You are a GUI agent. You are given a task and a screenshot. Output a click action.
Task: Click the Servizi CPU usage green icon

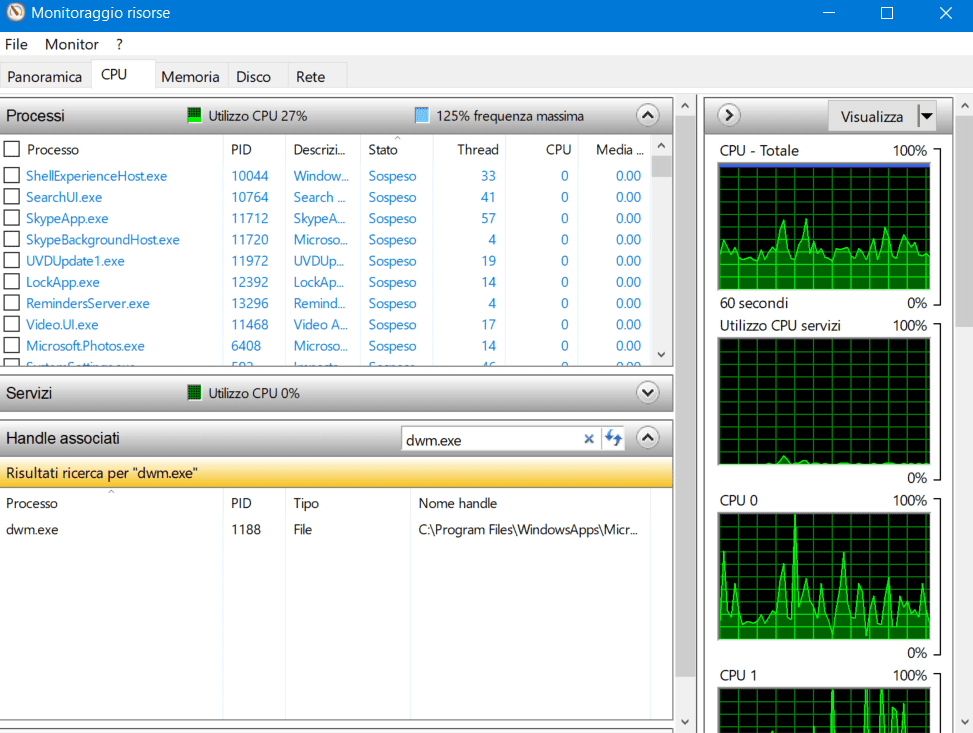click(195, 393)
